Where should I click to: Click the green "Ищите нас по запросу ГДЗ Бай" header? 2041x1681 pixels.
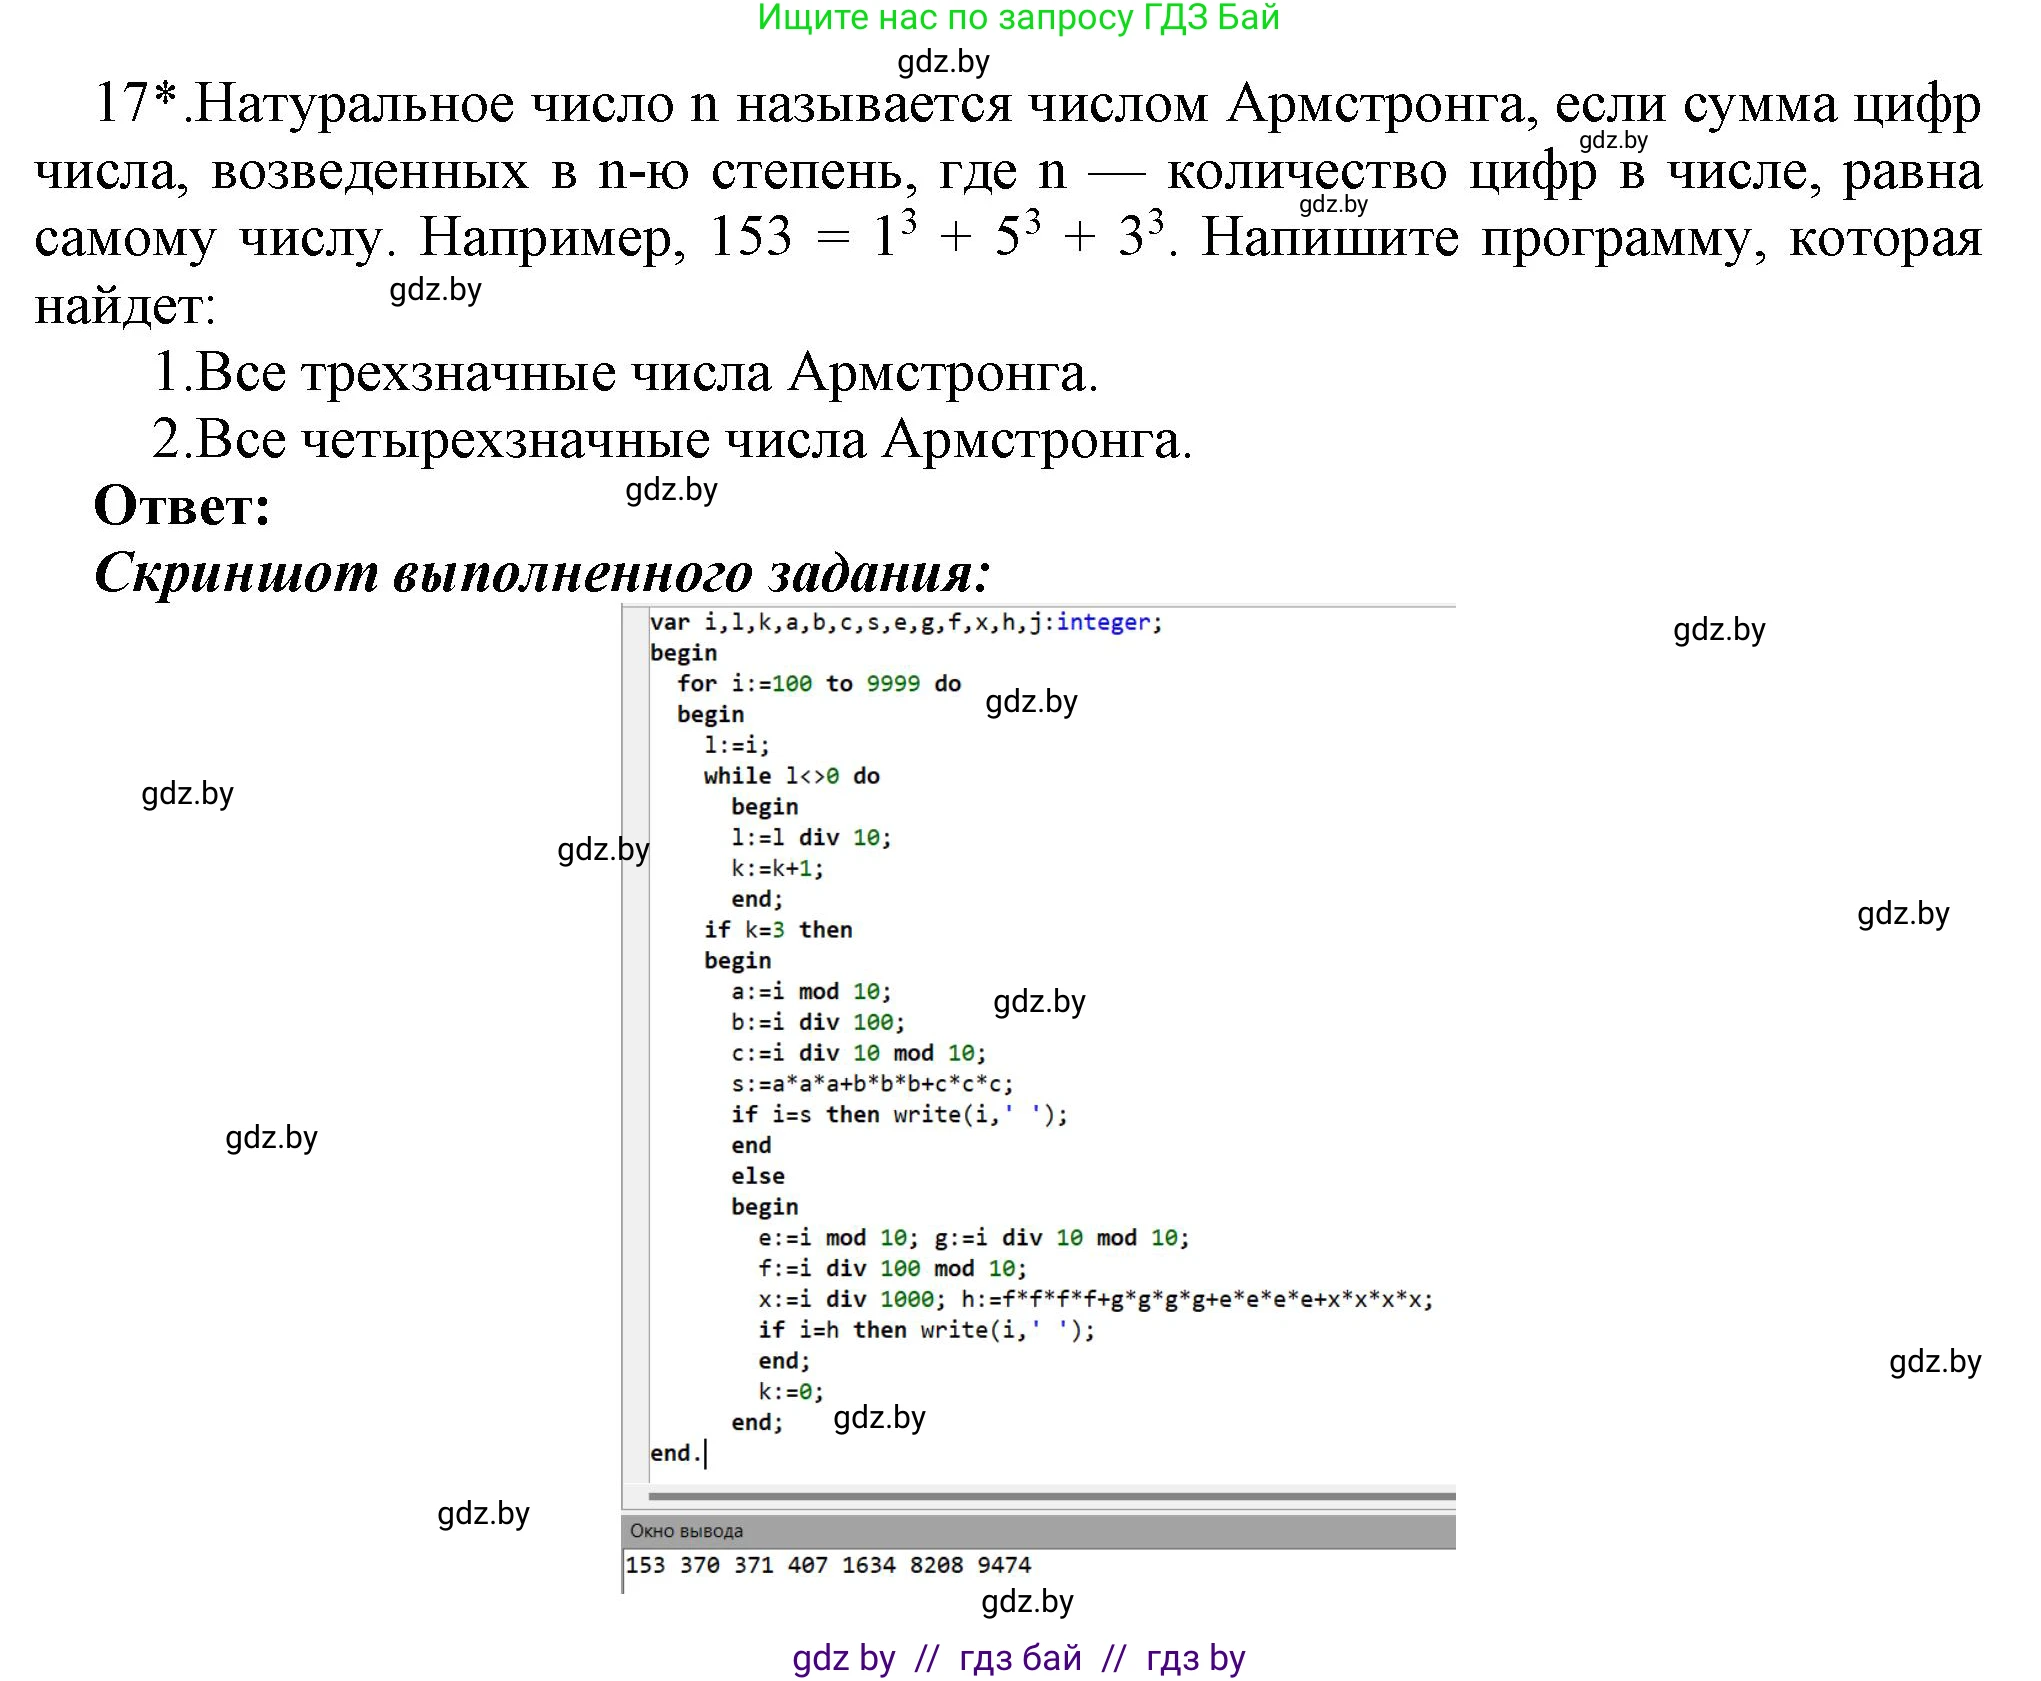coord(1018,18)
